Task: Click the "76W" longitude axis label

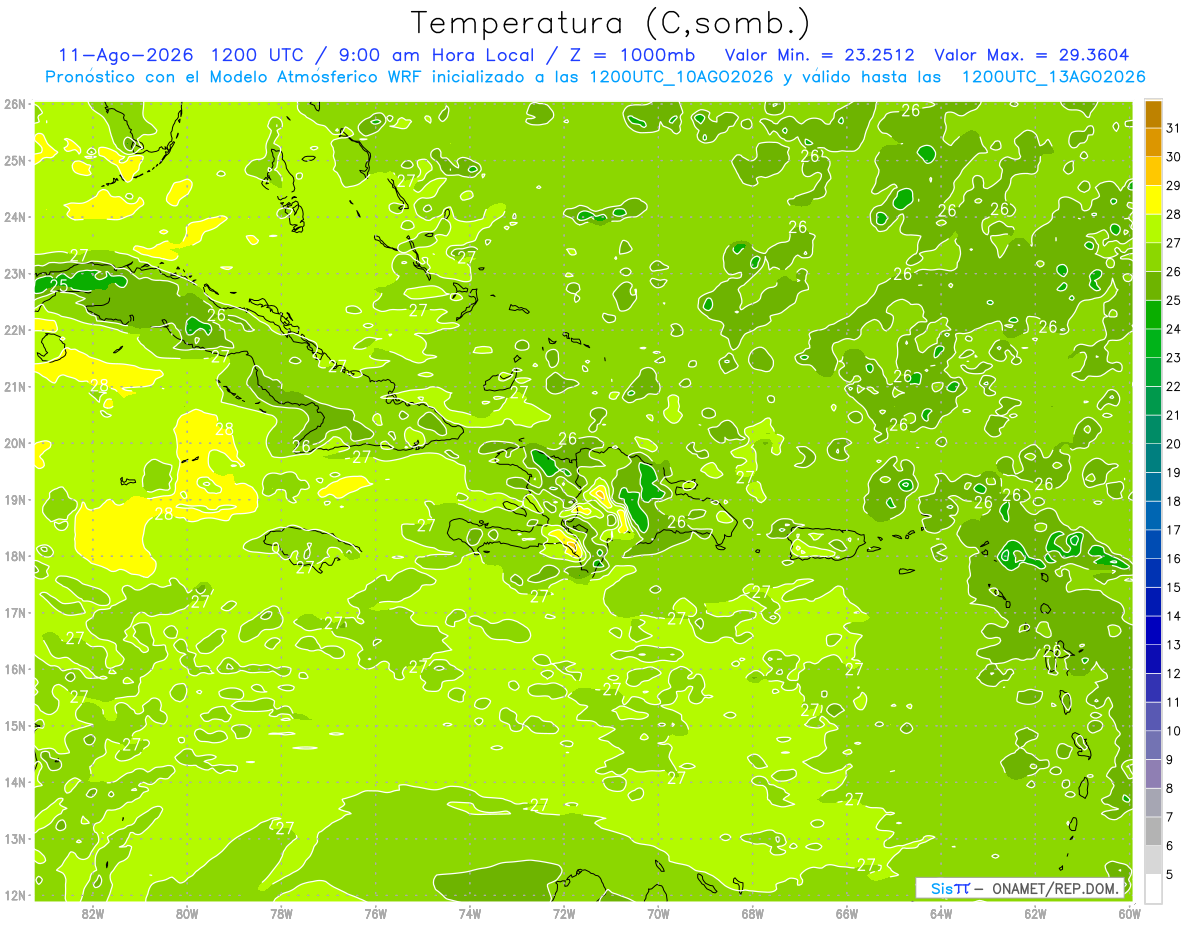Action: point(375,913)
